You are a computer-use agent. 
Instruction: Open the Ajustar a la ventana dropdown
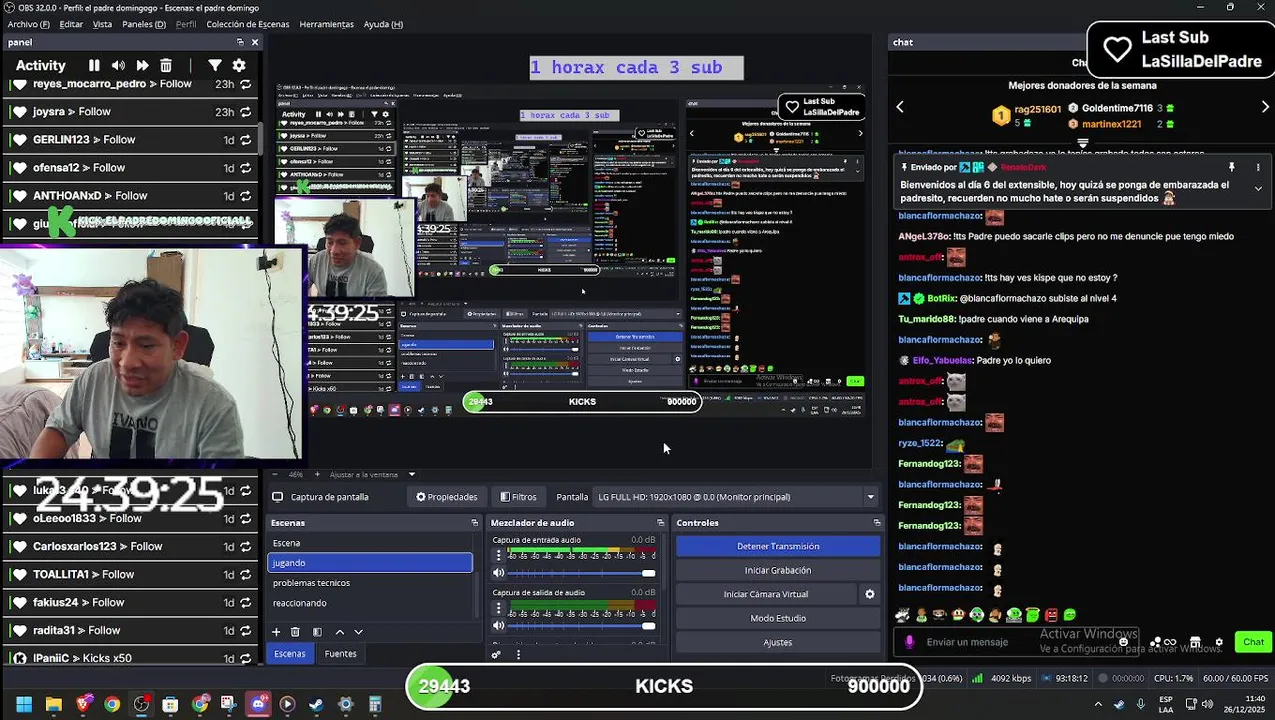372,474
